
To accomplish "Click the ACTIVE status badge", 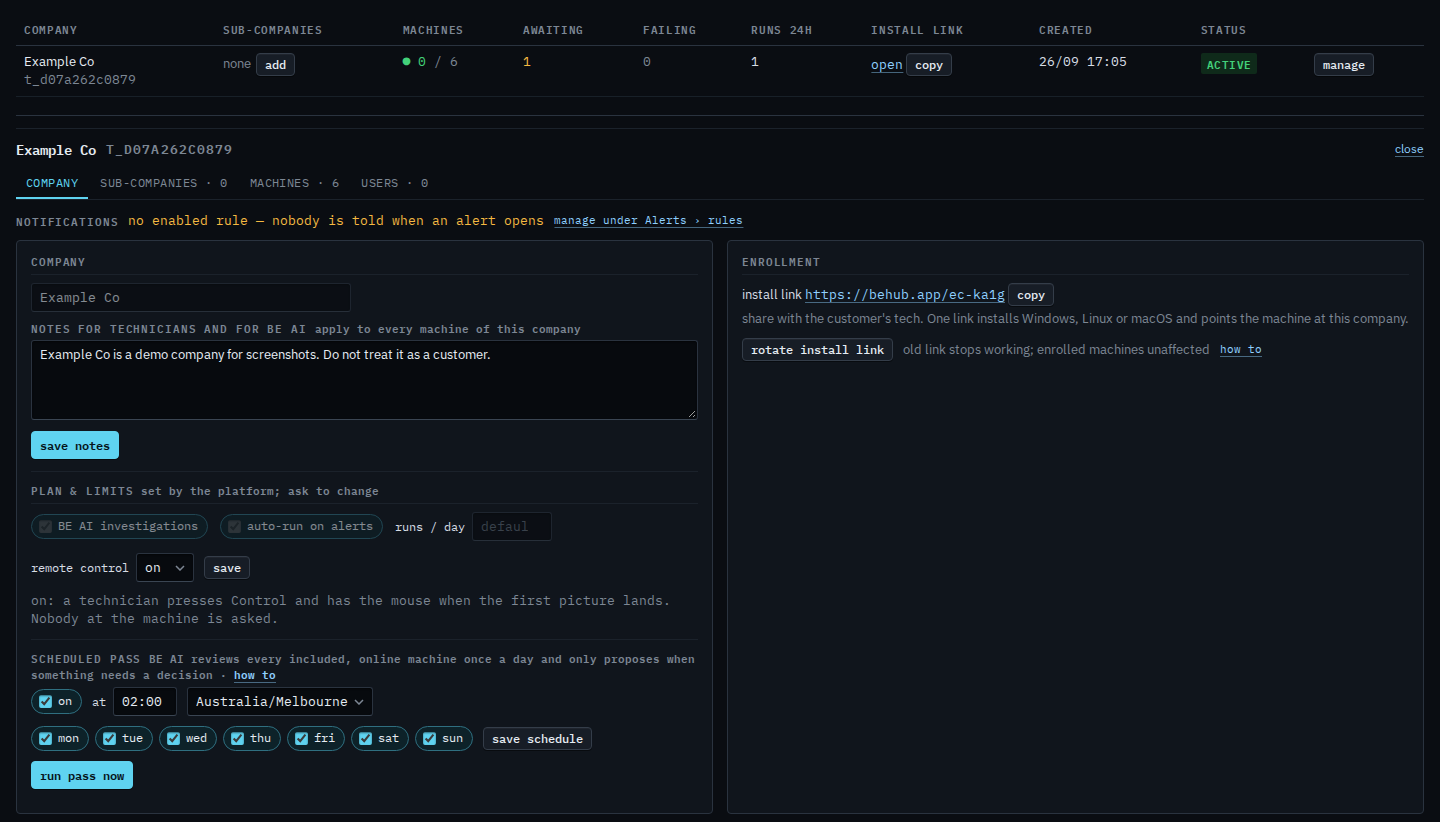I will coord(1228,65).
